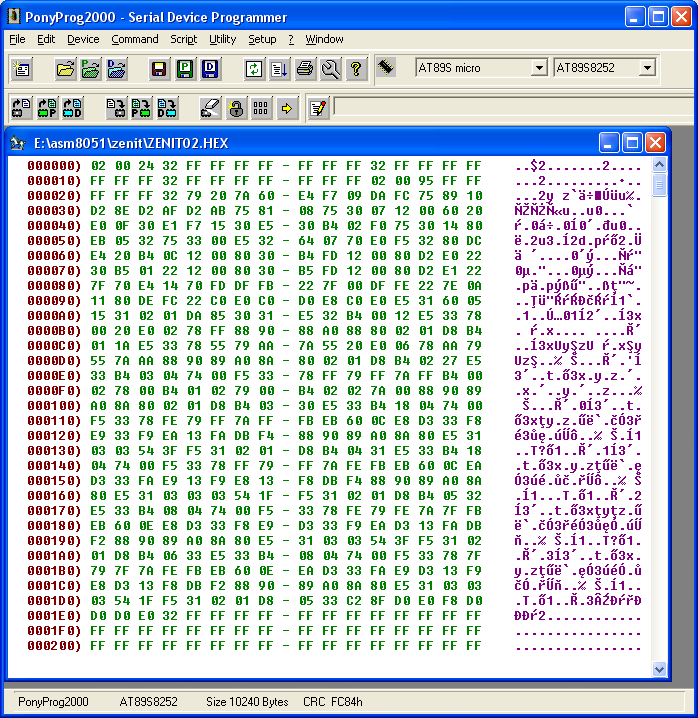
Task: Open the Window menu
Action: (x=324, y=39)
